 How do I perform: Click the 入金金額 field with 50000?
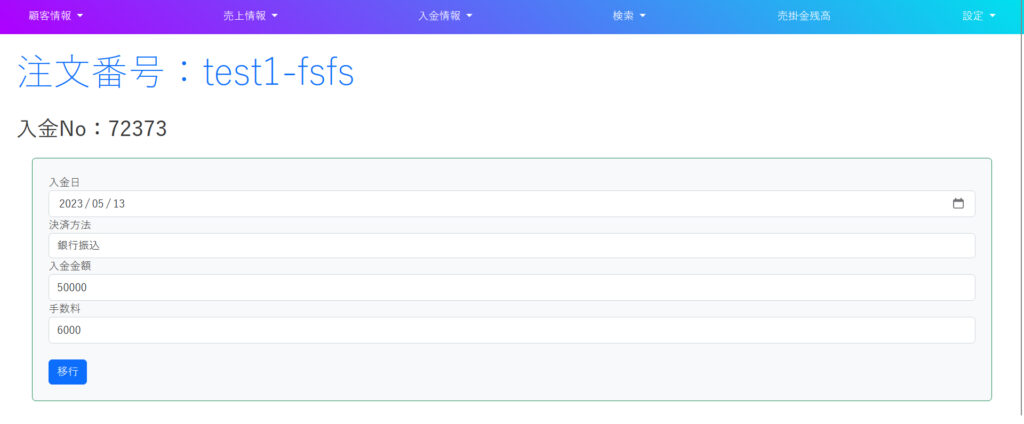(511, 287)
